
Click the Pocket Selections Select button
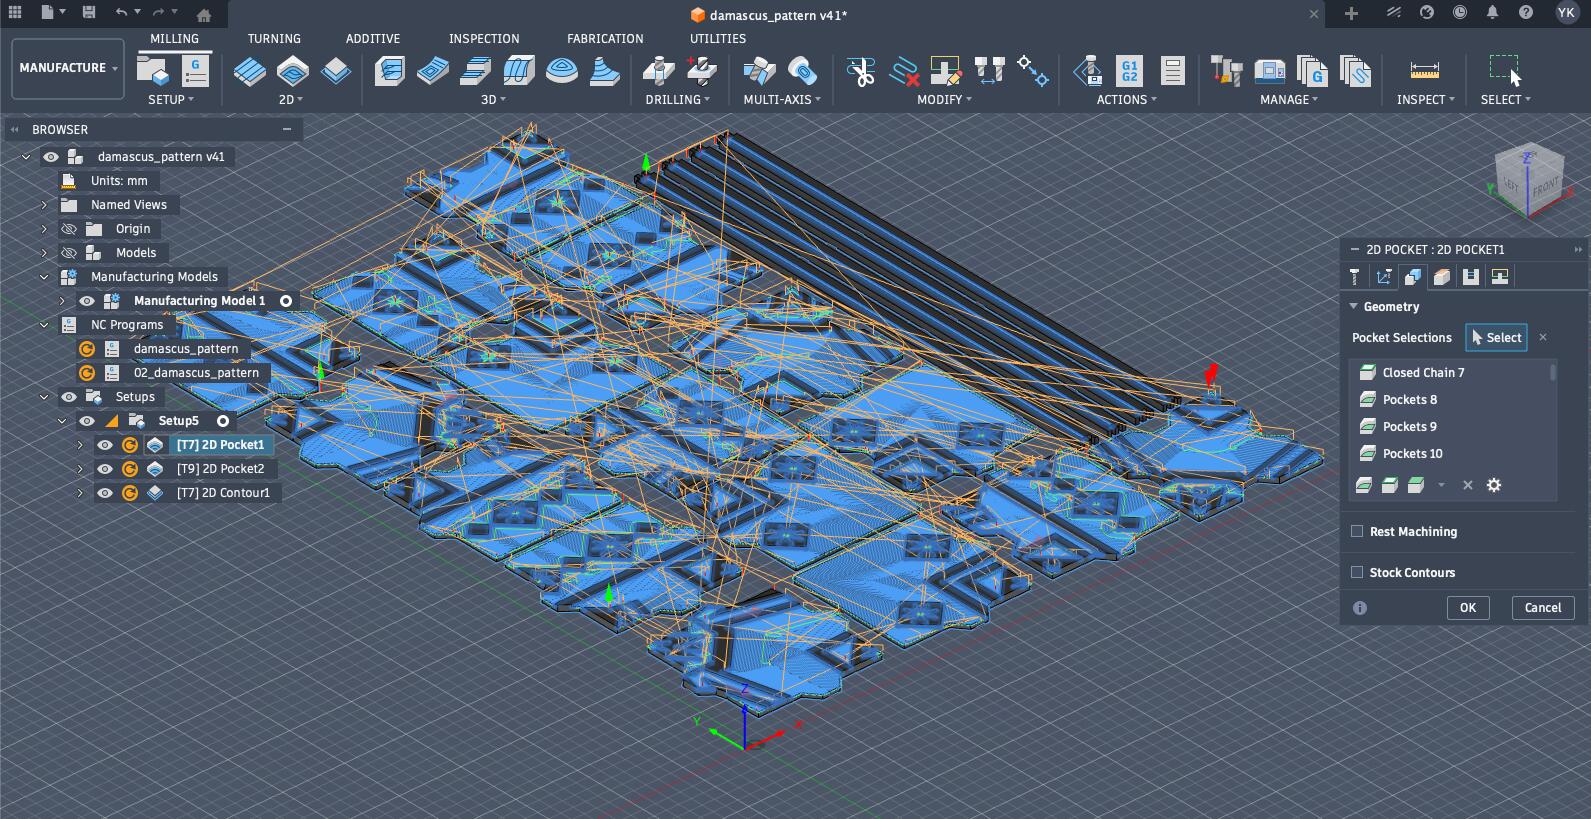(x=1496, y=338)
